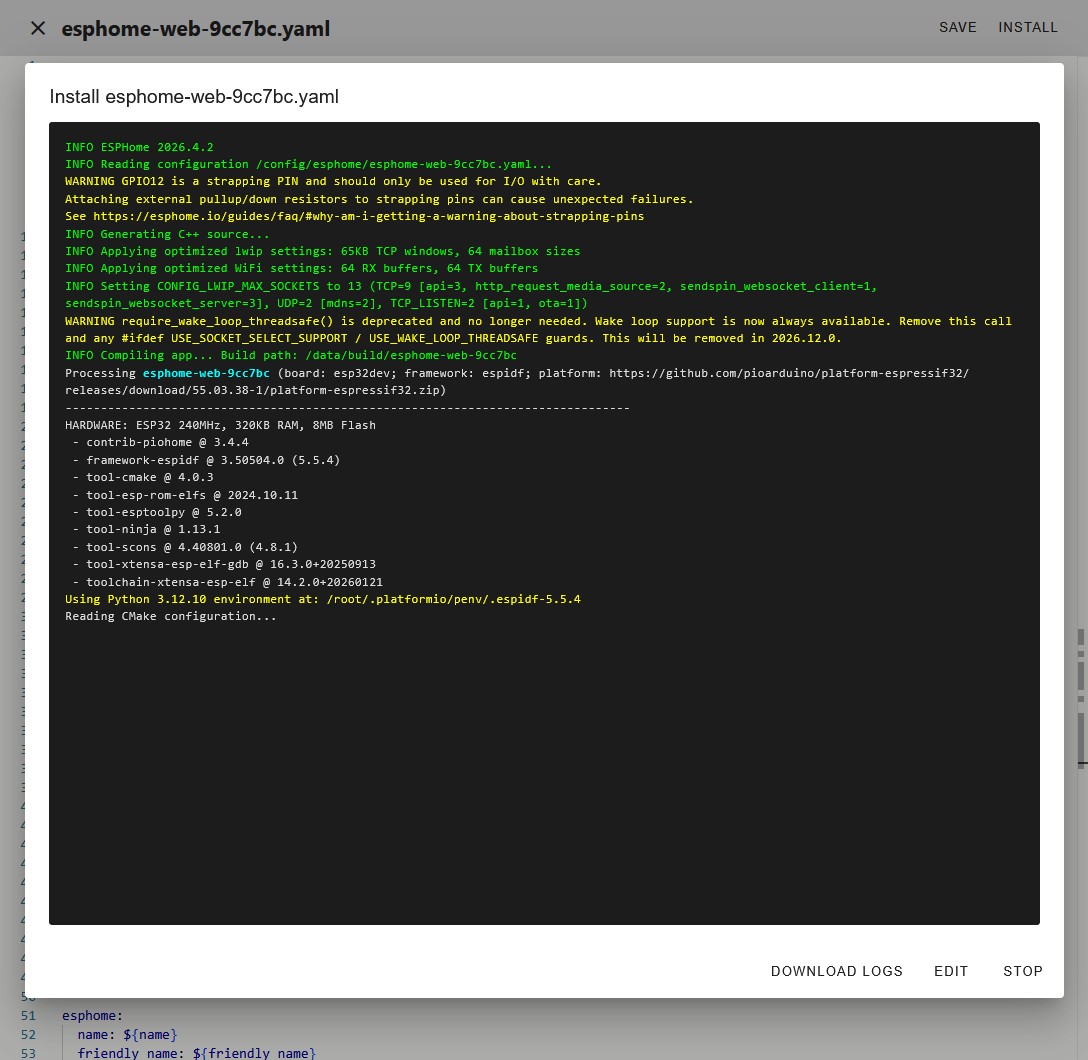Image resolution: width=1088 pixels, height=1060 pixels.
Task: Select the 'INFO Generating C++ source...' line
Action: [167, 234]
